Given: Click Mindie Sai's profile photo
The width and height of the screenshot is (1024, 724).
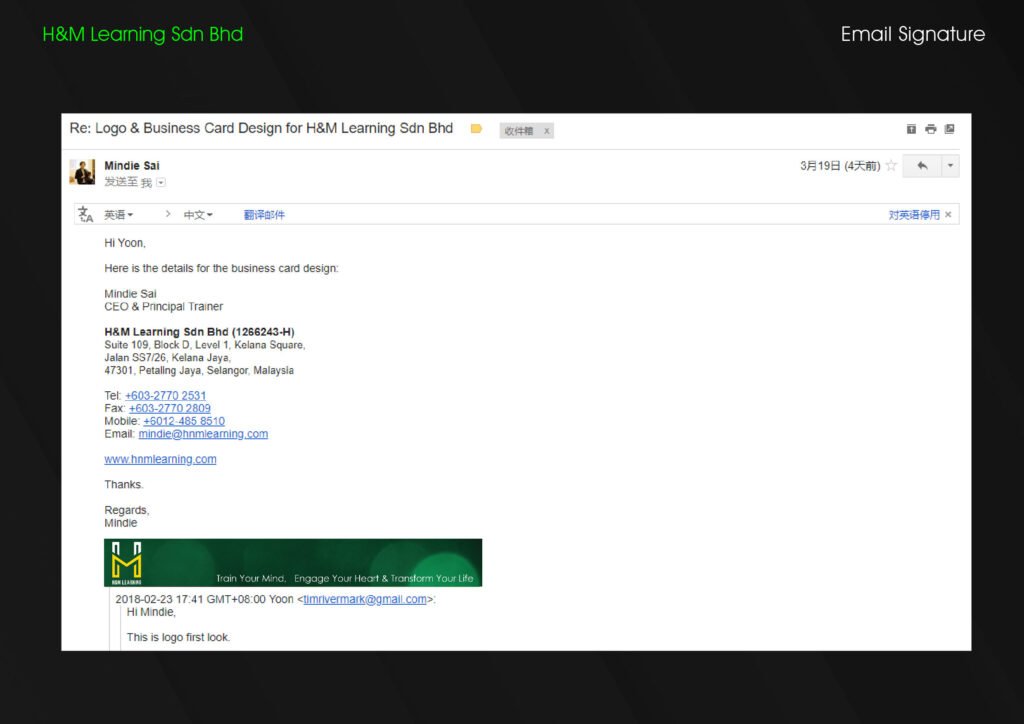Looking at the screenshot, I should pyautogui.click(x=82, y=172).
